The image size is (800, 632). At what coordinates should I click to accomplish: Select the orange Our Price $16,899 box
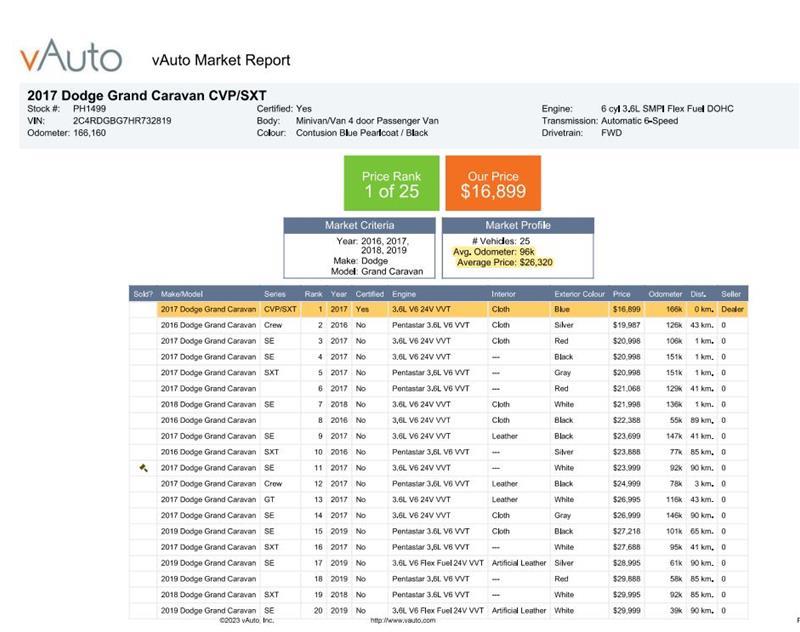point(493,183)
